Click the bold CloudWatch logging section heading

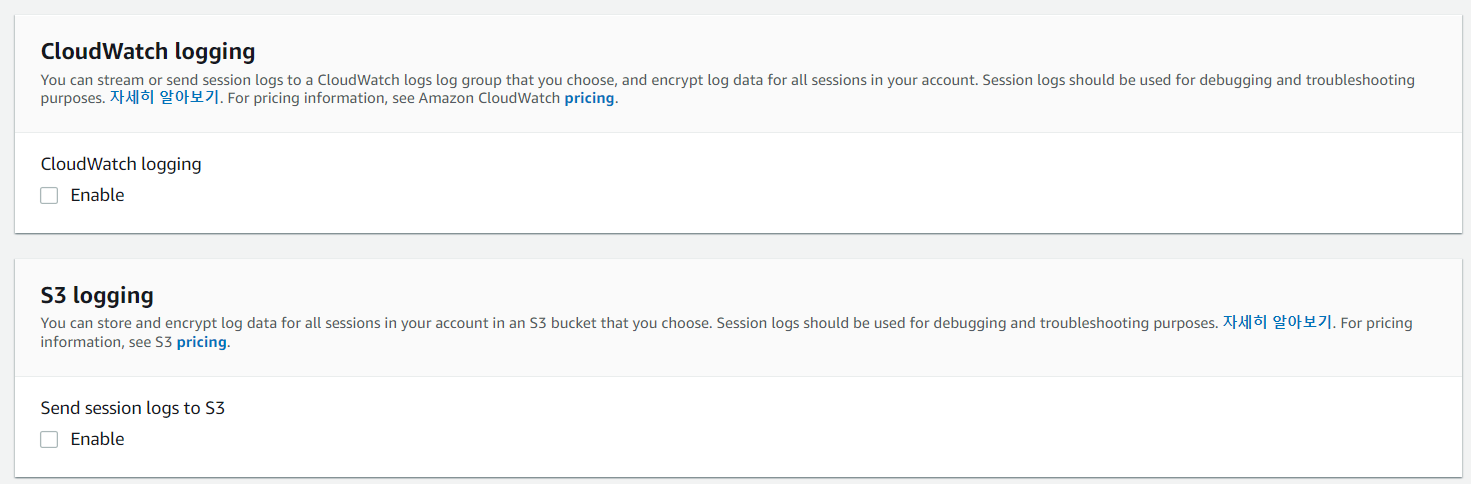[x=148, y=51]
